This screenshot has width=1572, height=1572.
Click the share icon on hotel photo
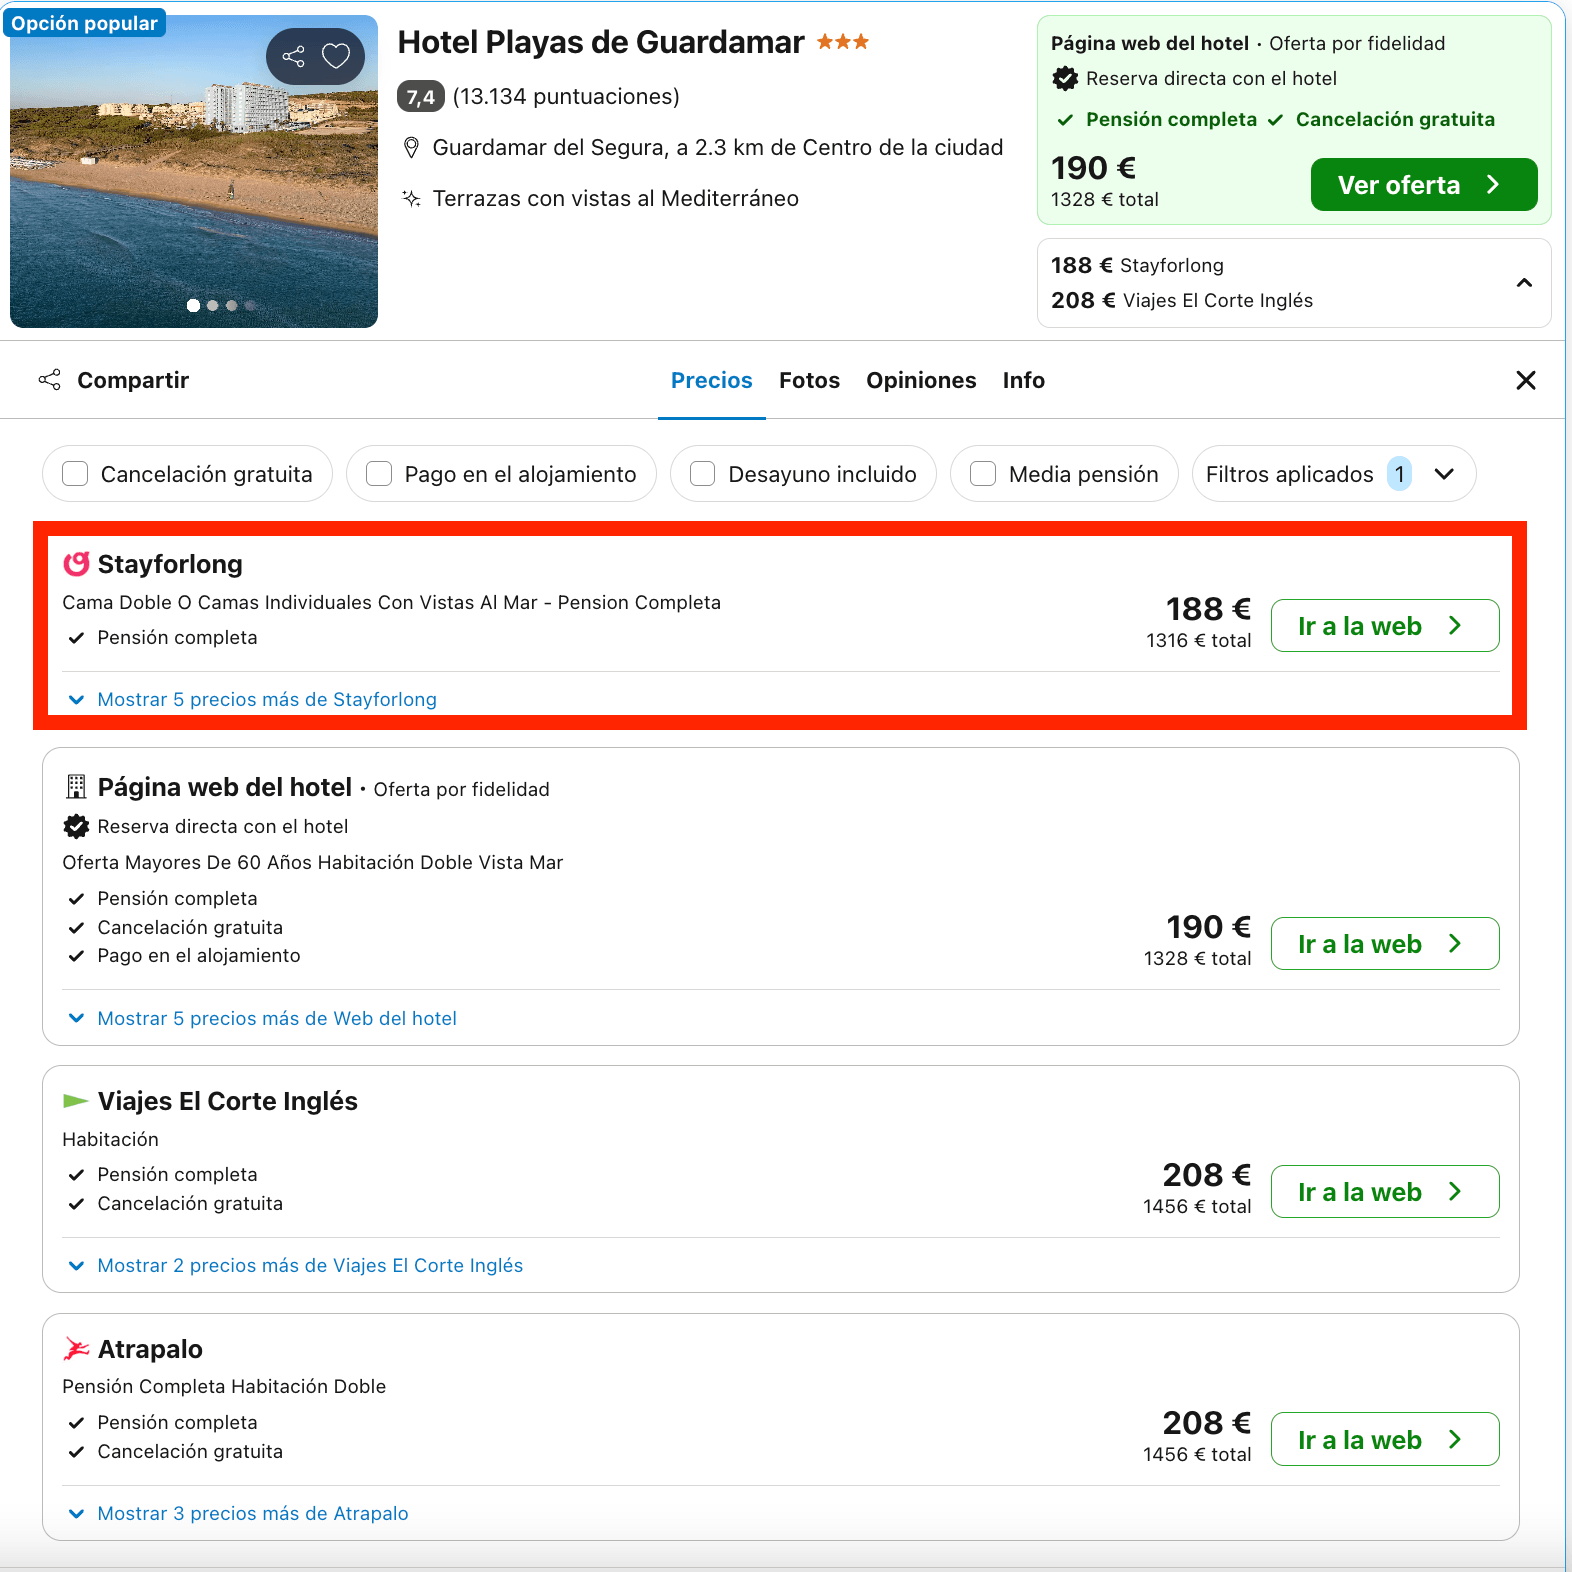click(294, 56)
